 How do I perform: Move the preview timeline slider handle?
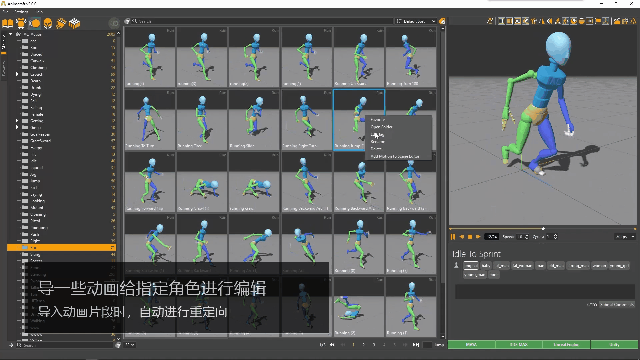coord(543,229)
